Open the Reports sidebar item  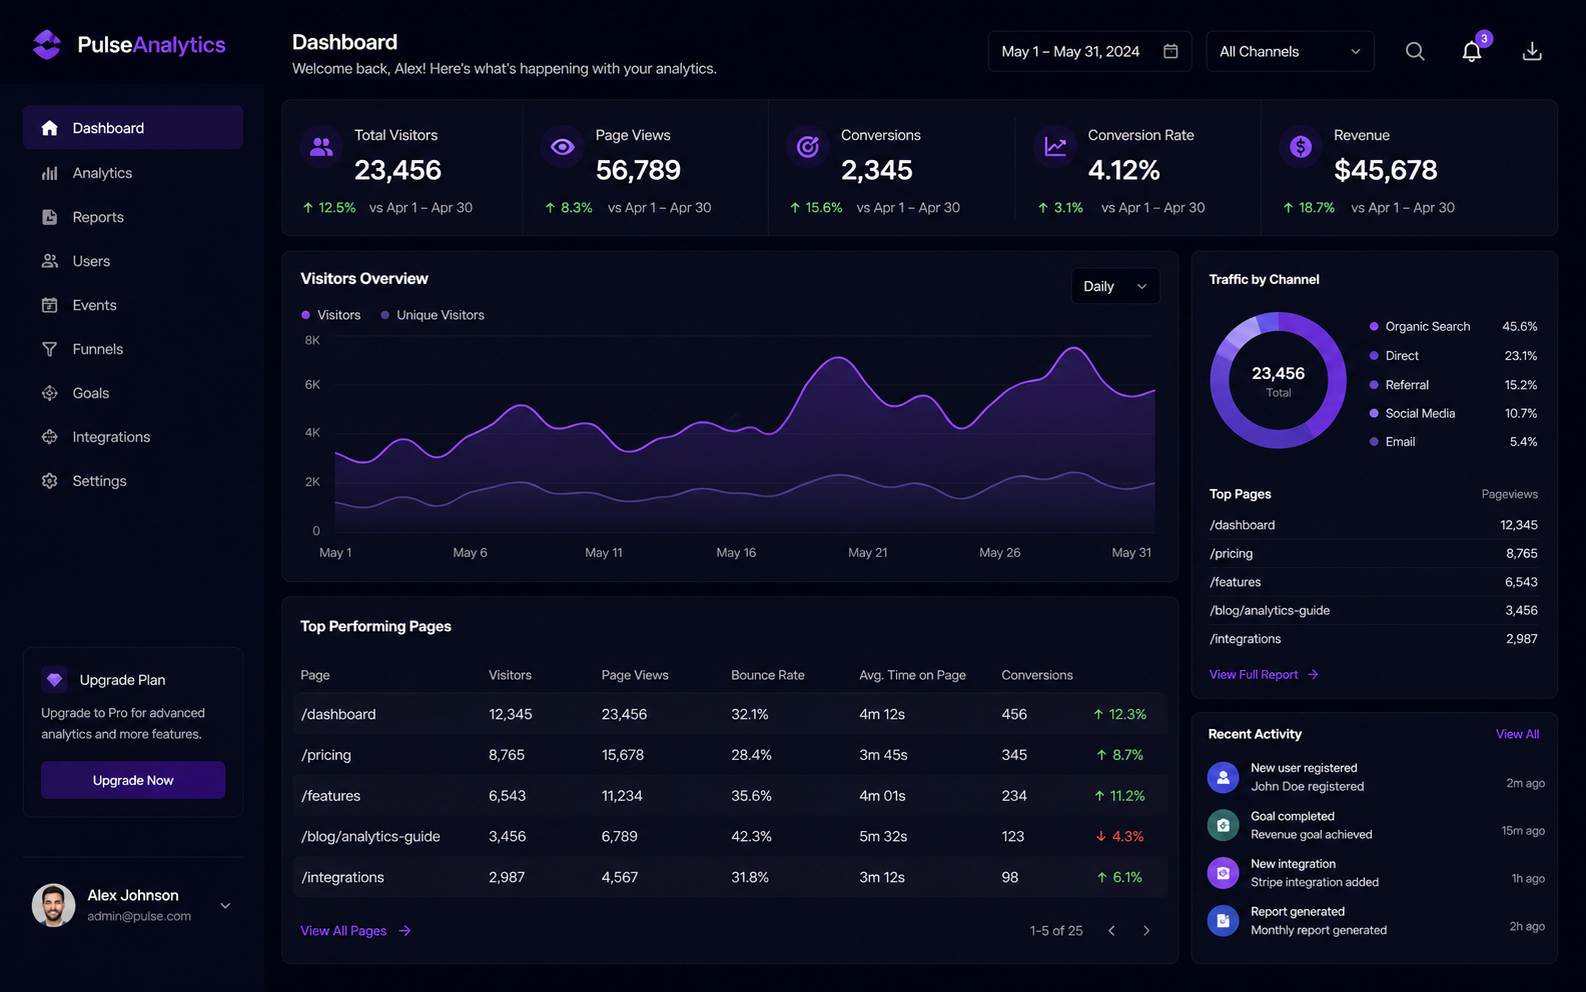[x=133, y=217]
